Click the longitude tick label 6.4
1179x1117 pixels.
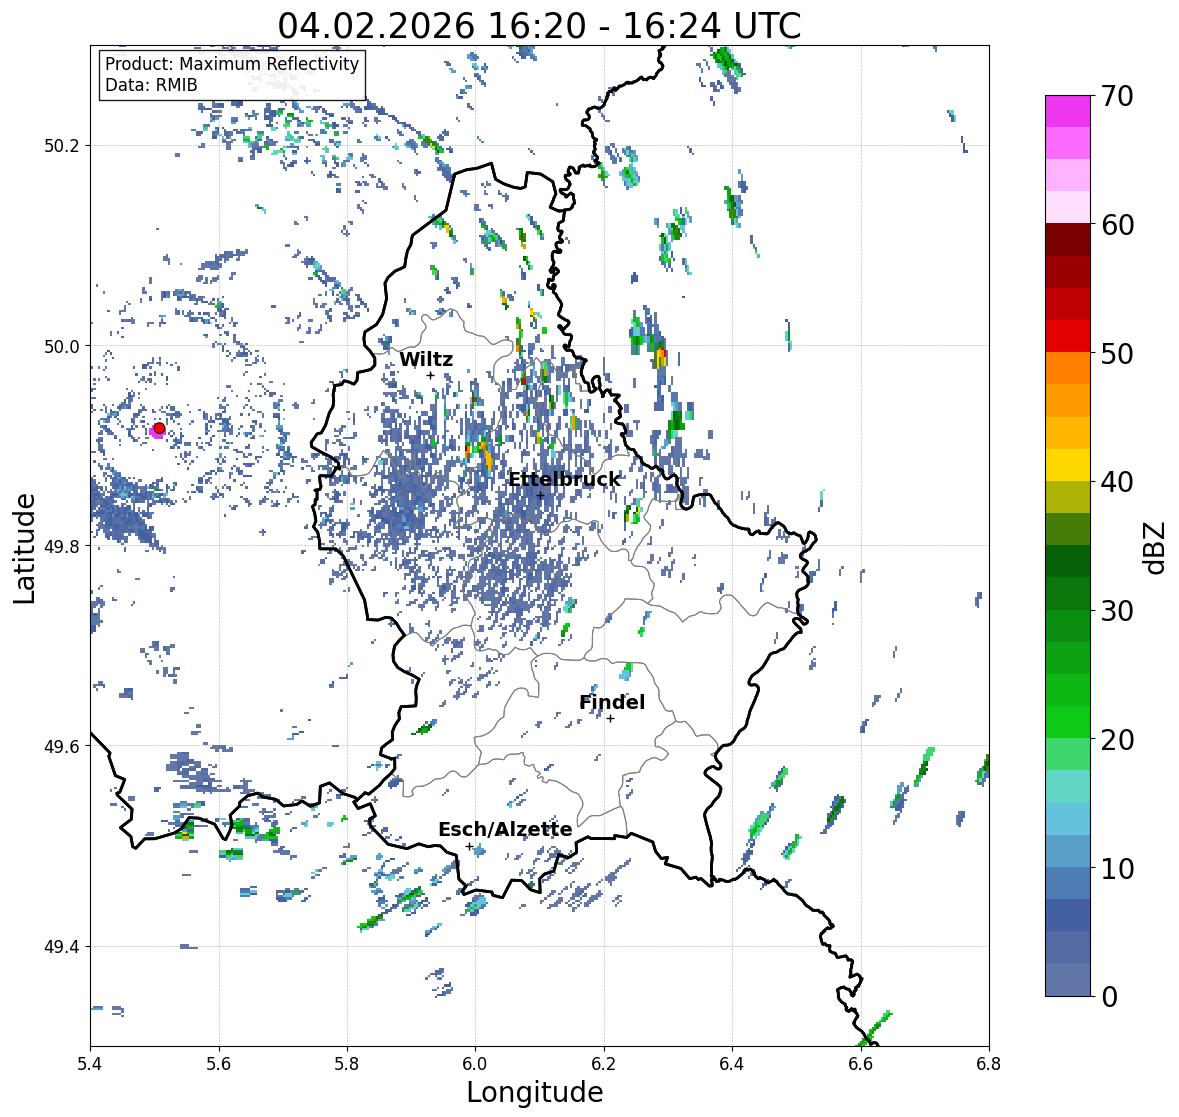pos(732,1063)
